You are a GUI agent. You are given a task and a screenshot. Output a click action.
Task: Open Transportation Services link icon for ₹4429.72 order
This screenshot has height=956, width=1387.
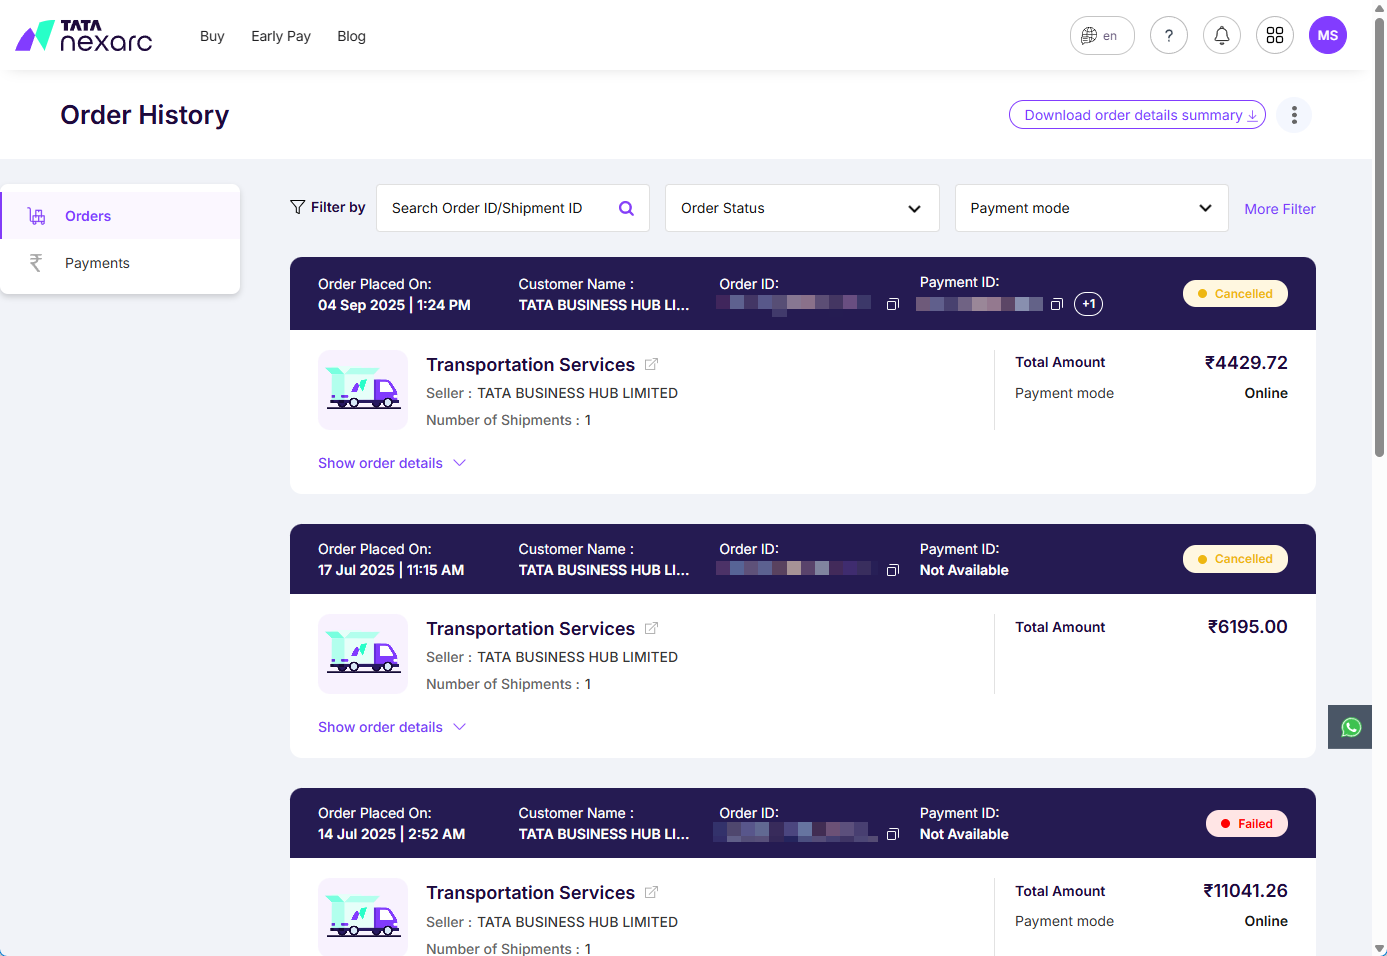pyautogui.click(x=651, y=365)
